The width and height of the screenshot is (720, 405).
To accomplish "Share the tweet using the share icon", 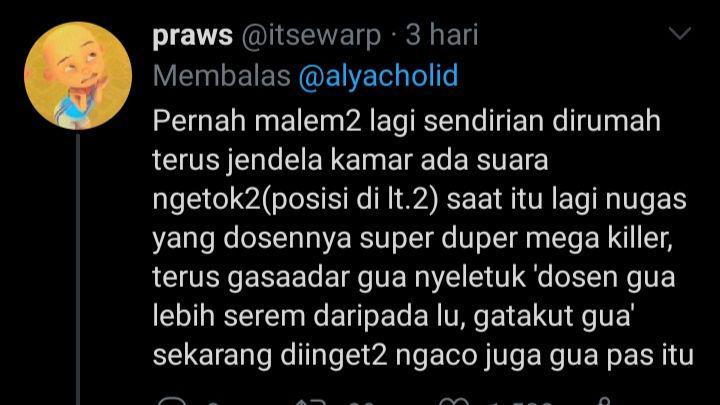I will (x=605, y=401).
